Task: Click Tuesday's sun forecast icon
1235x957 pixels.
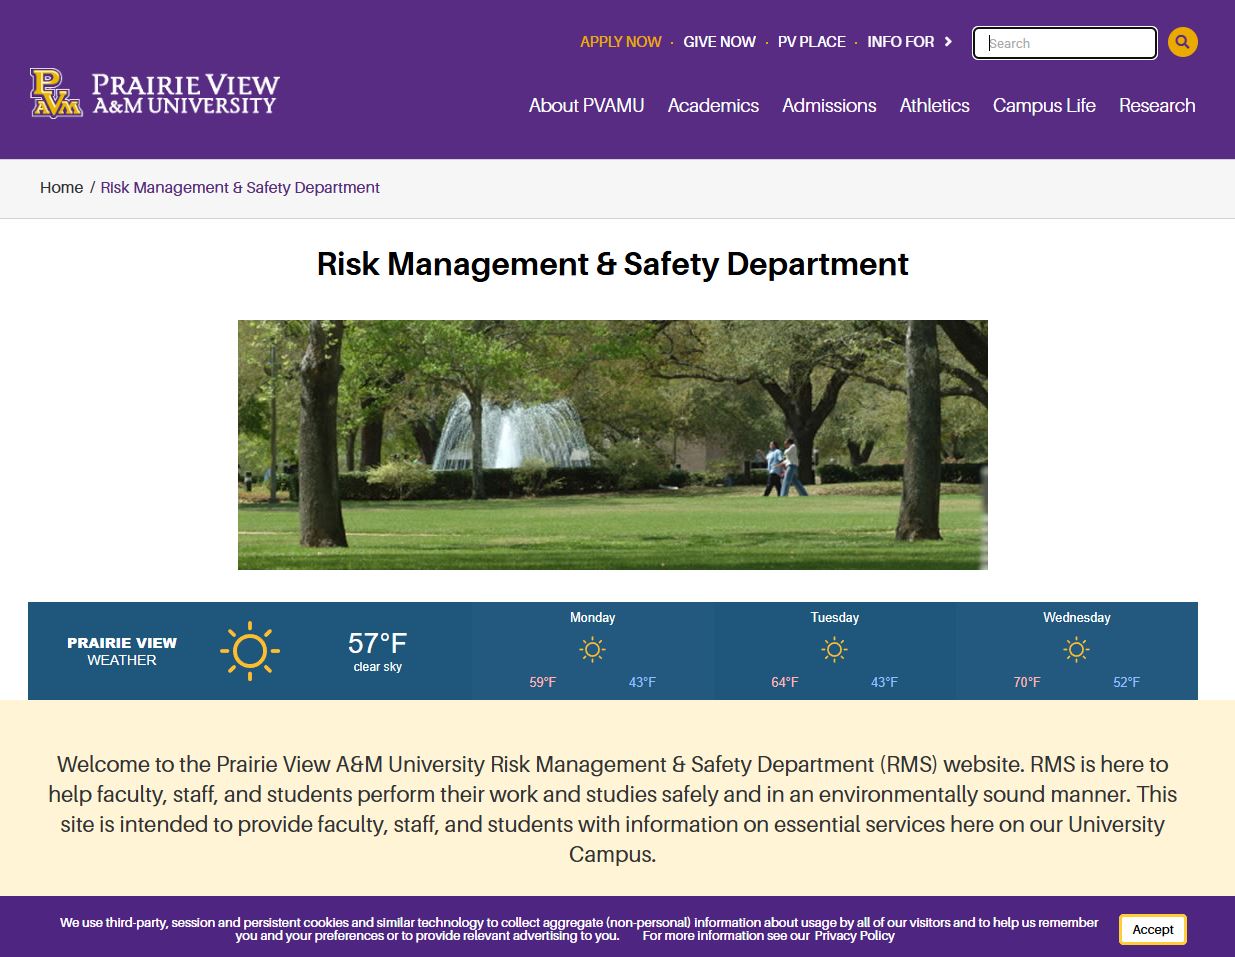Action: point(834,650)
